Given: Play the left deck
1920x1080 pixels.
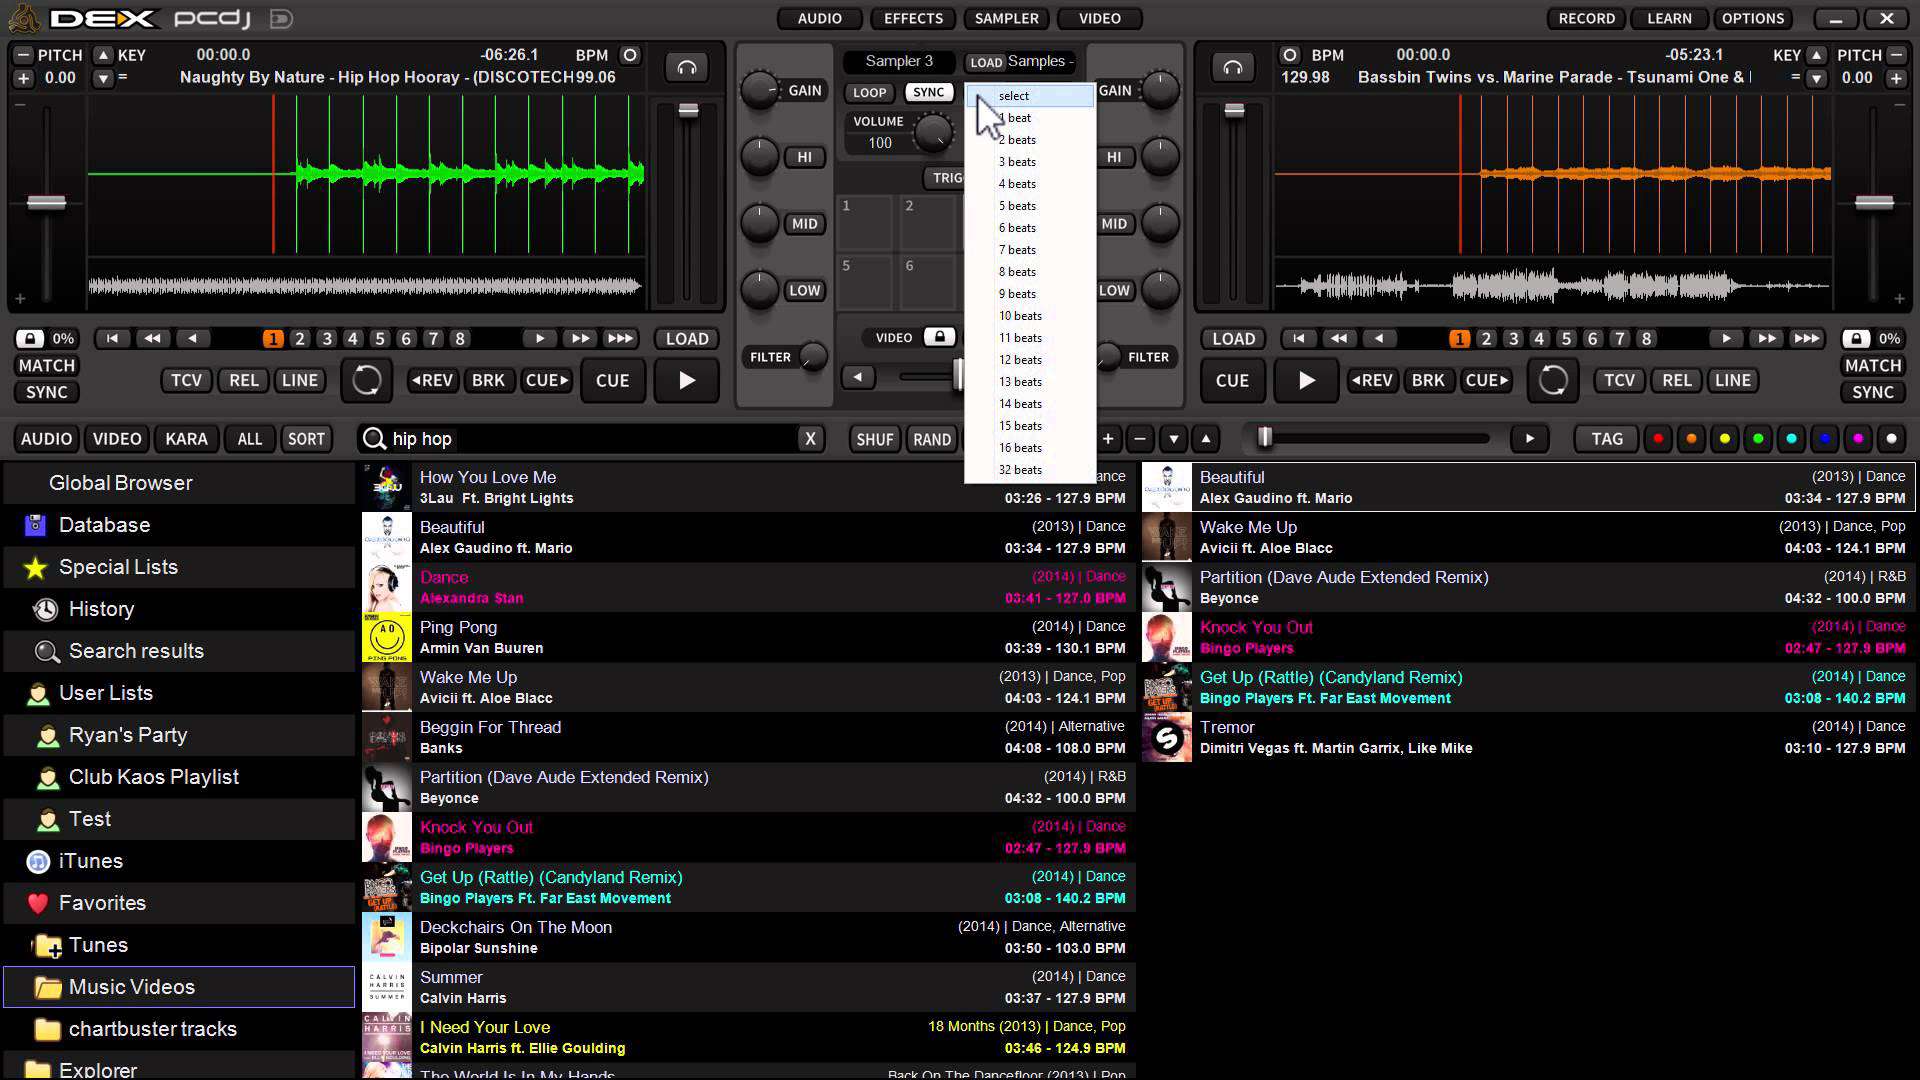Looking at the screenshot, I should pos(686,380).
